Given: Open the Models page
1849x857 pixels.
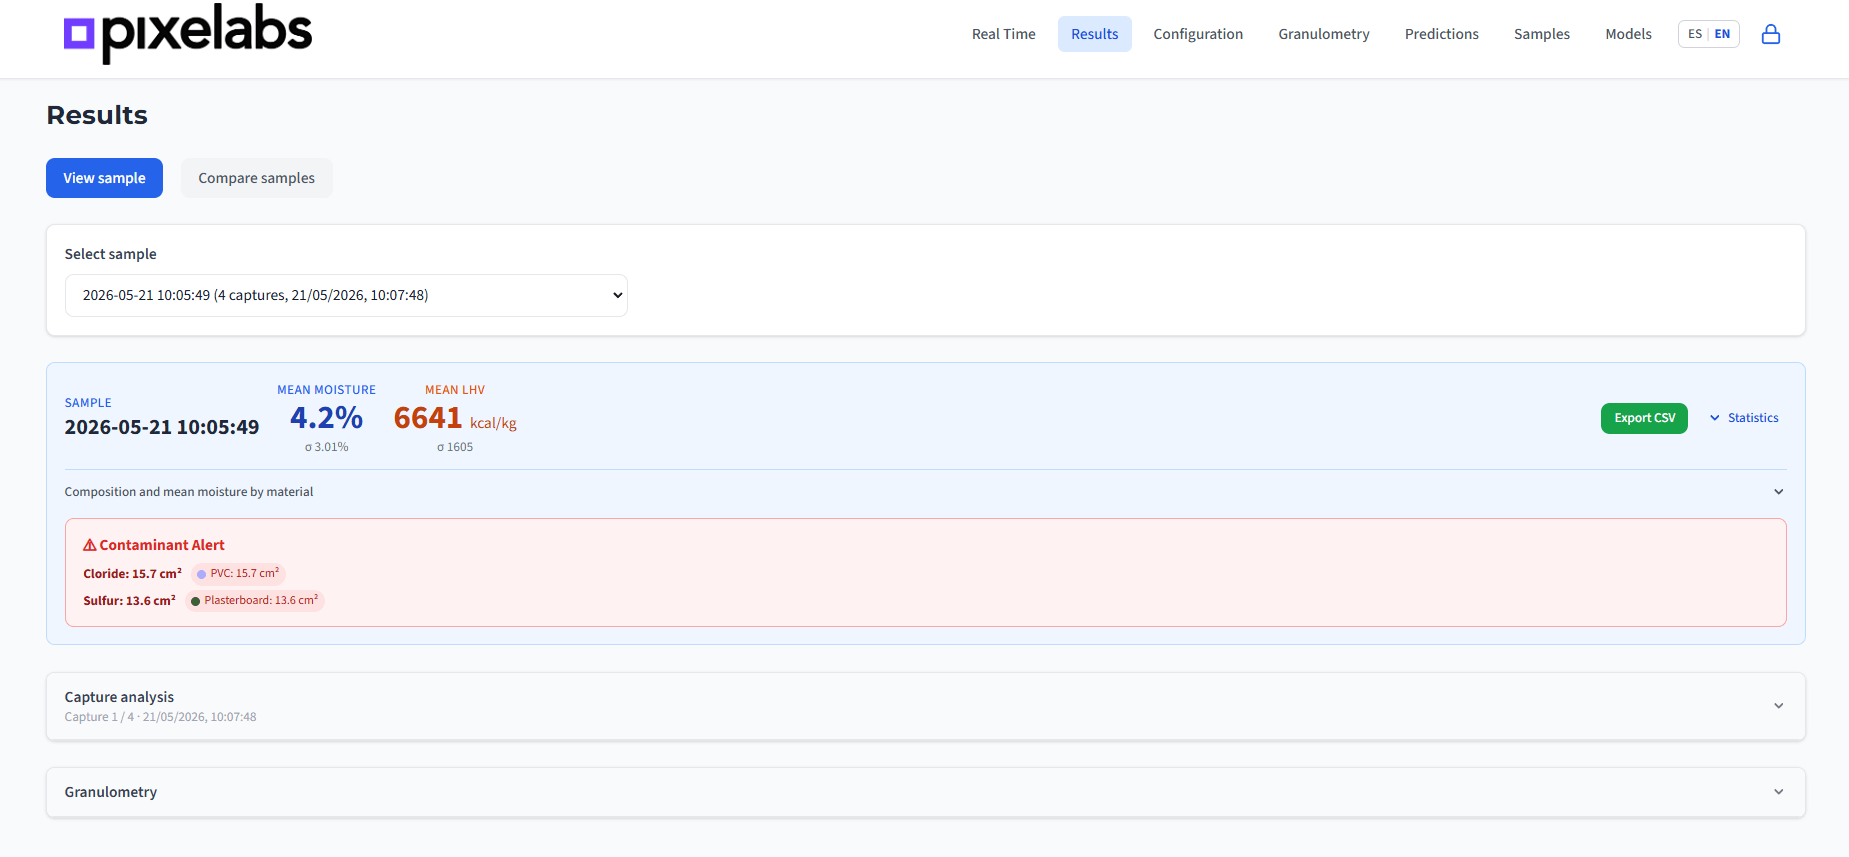Looking at the screenshot, I should [x=1628, y=34].
